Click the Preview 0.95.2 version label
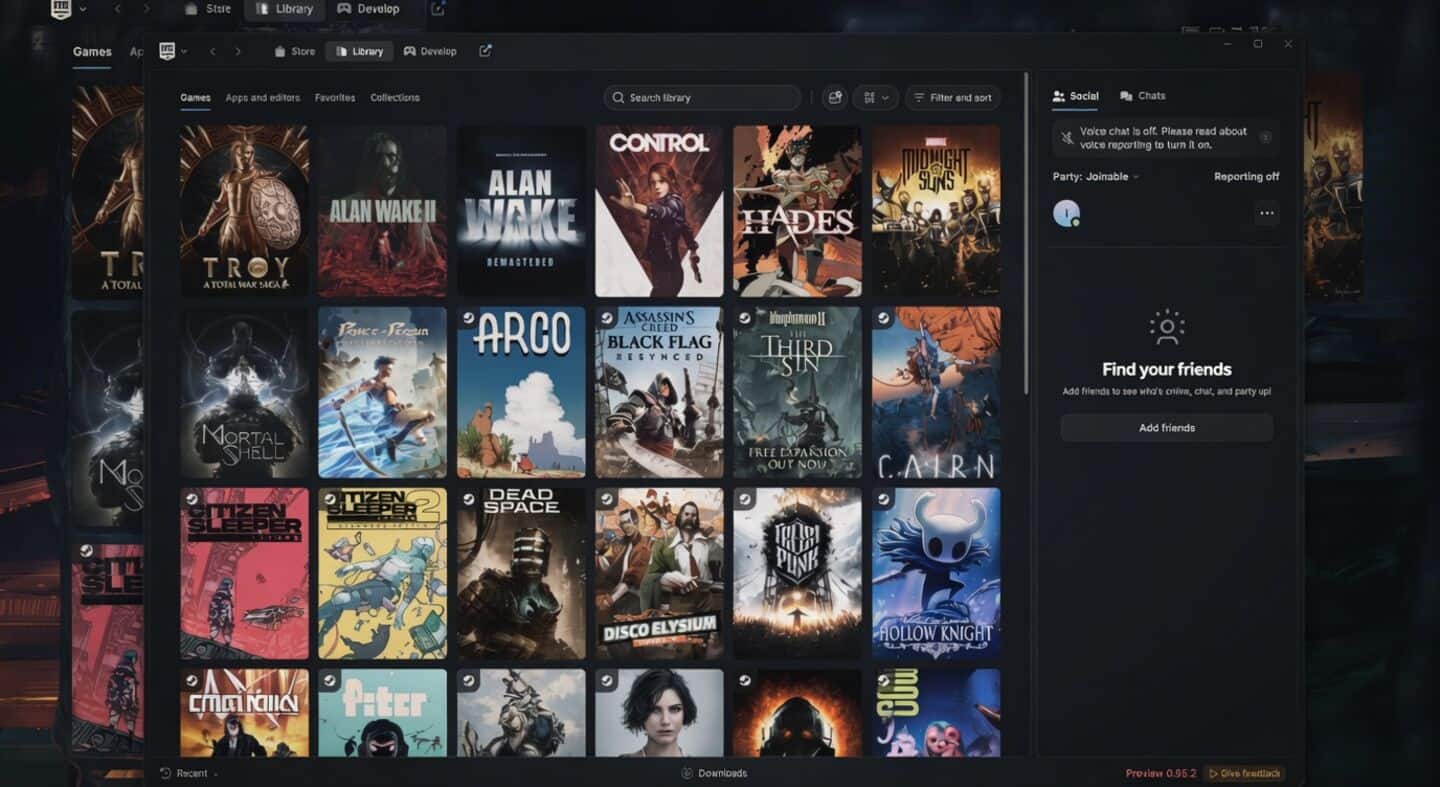 pyautogui.click(x=1161, y=773)
